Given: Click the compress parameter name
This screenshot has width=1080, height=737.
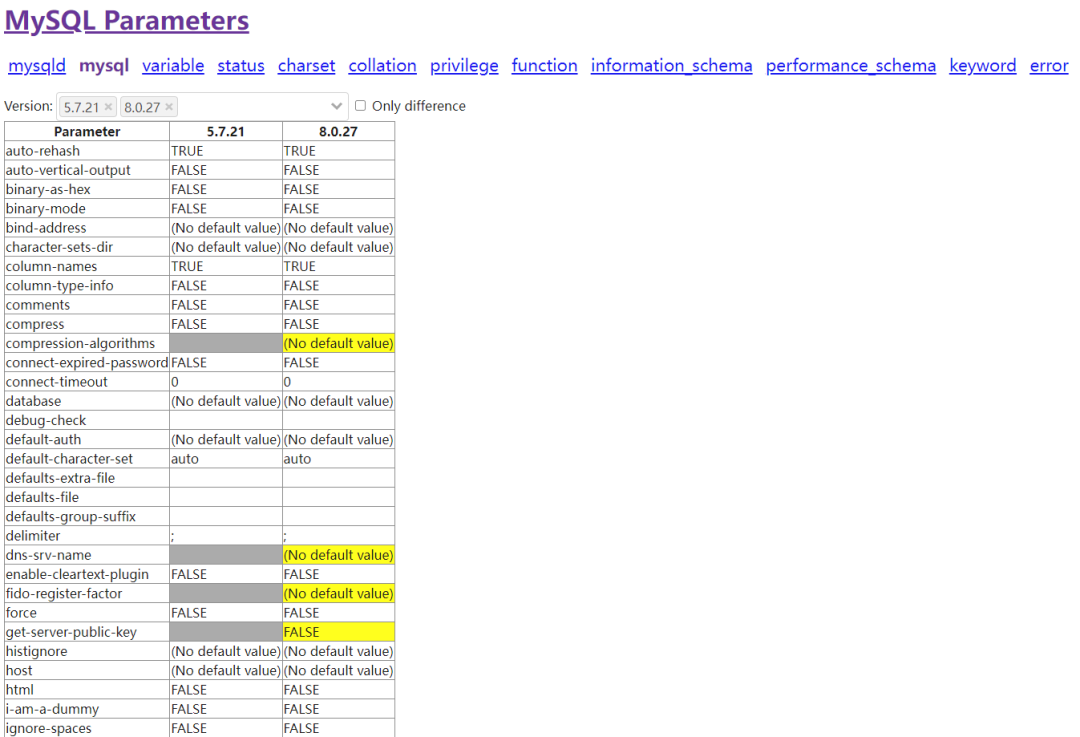Looking at the screenshot, I should (x=35, y=324).
